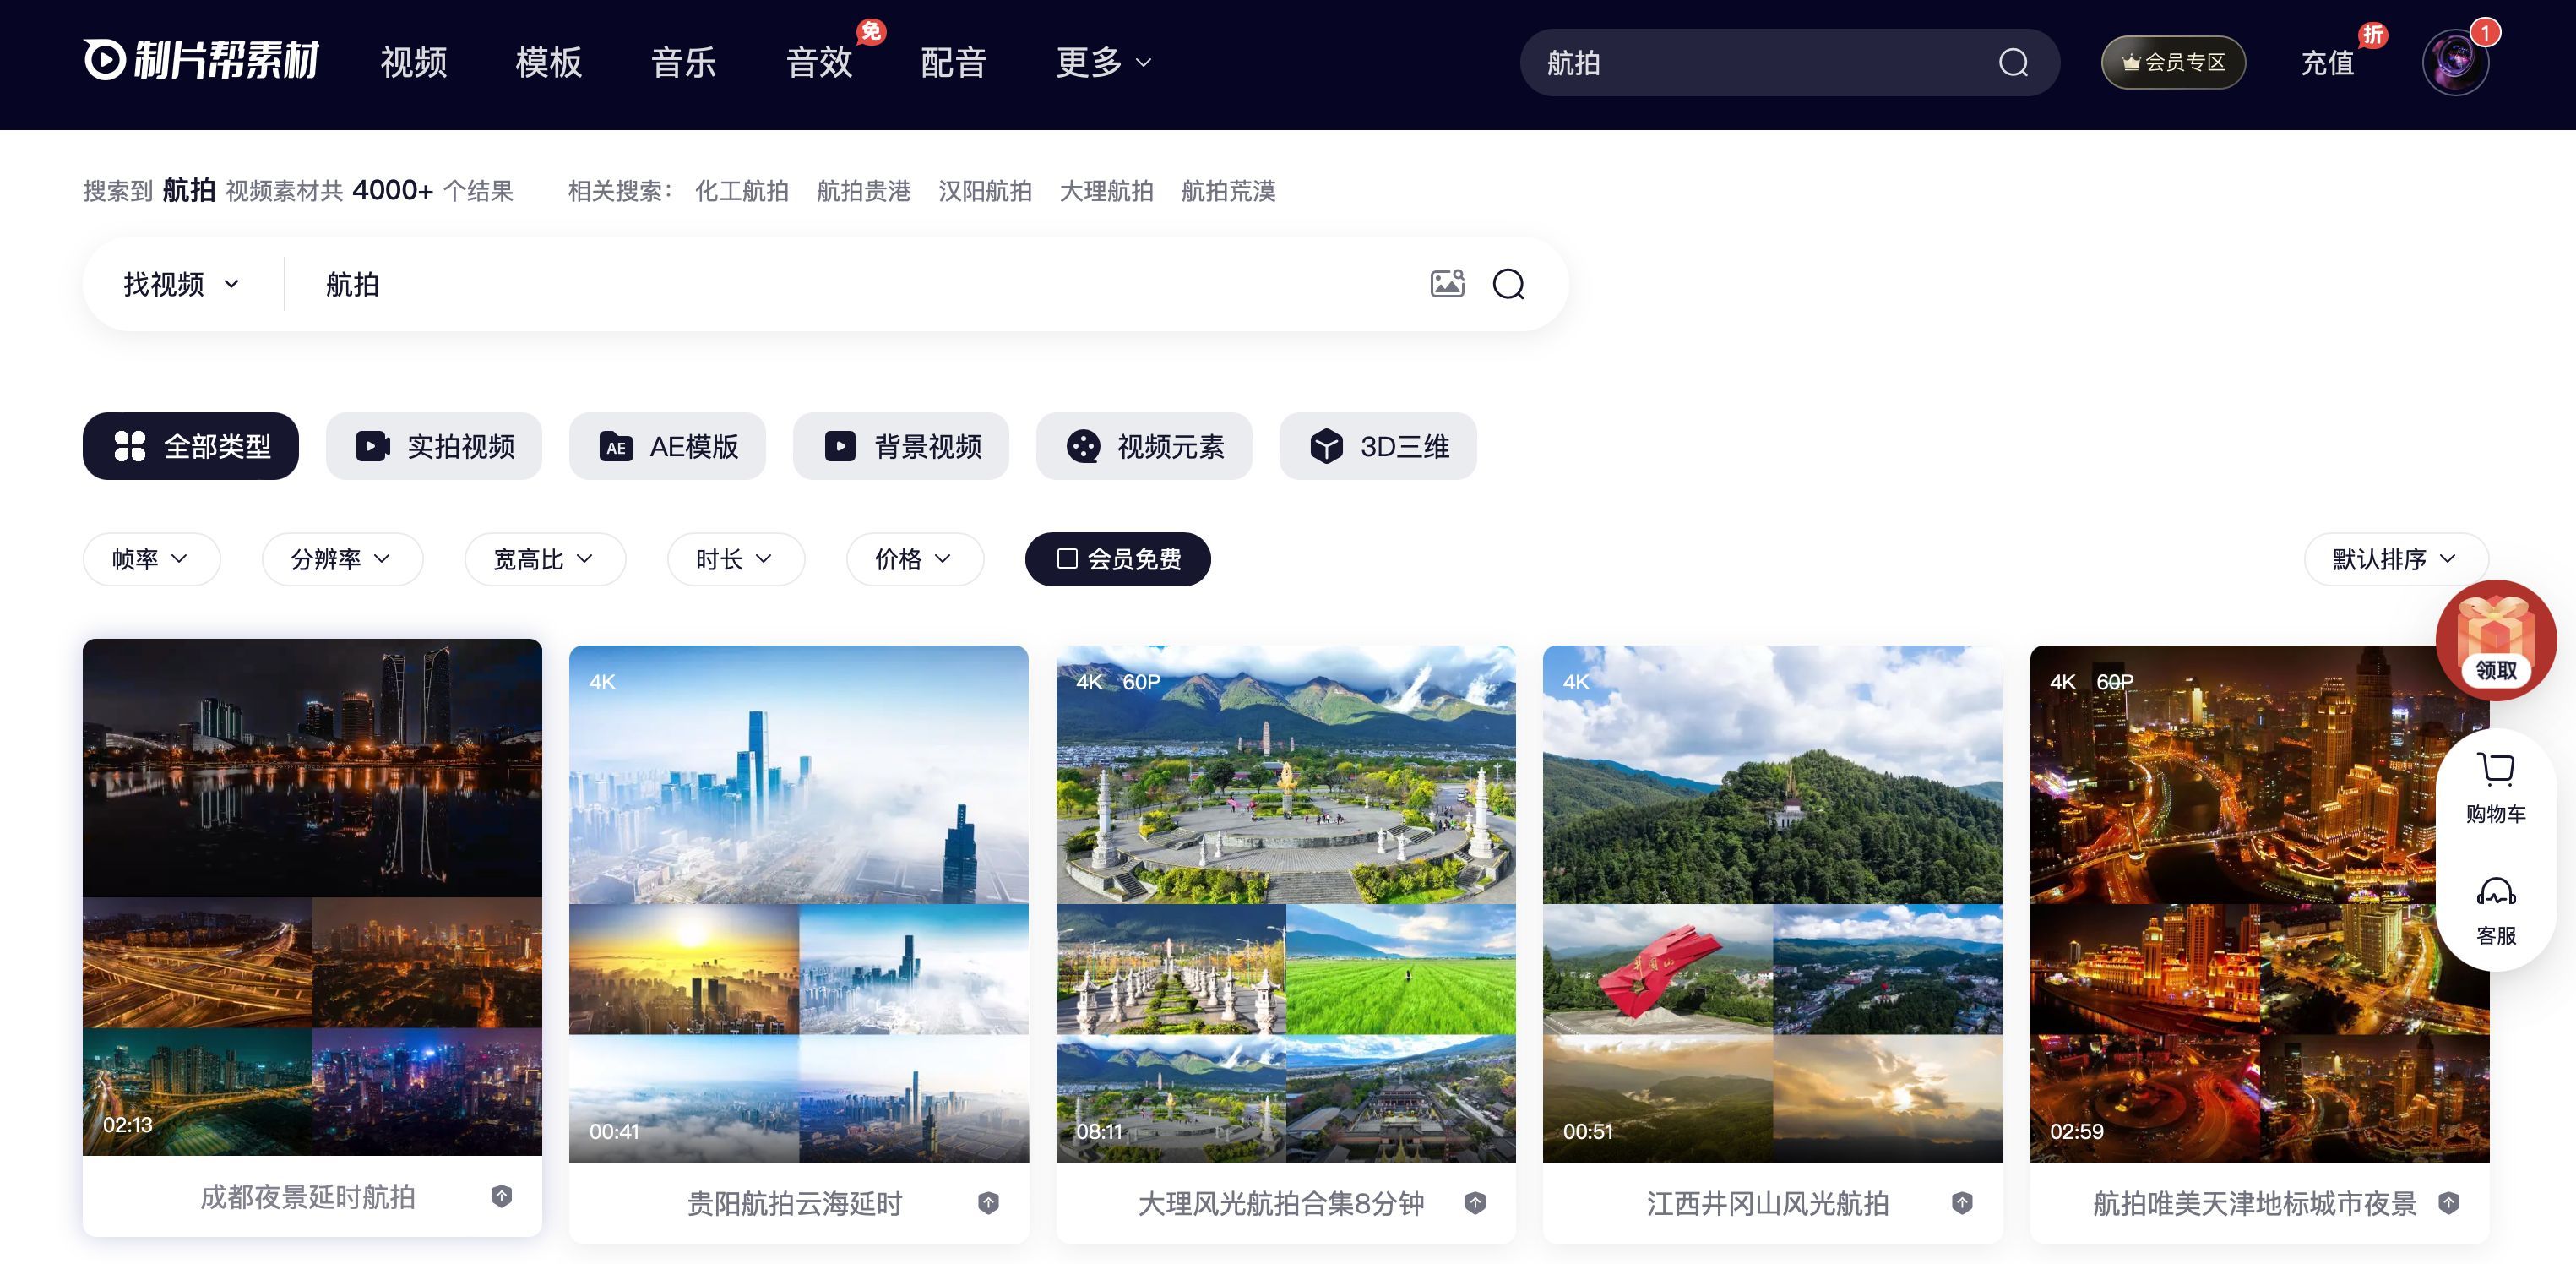Open 音乐 in top navigation
Image resolution: width=2576 pixels, height=1264 pixels.
pyautogui.click(x=683, y=62)
